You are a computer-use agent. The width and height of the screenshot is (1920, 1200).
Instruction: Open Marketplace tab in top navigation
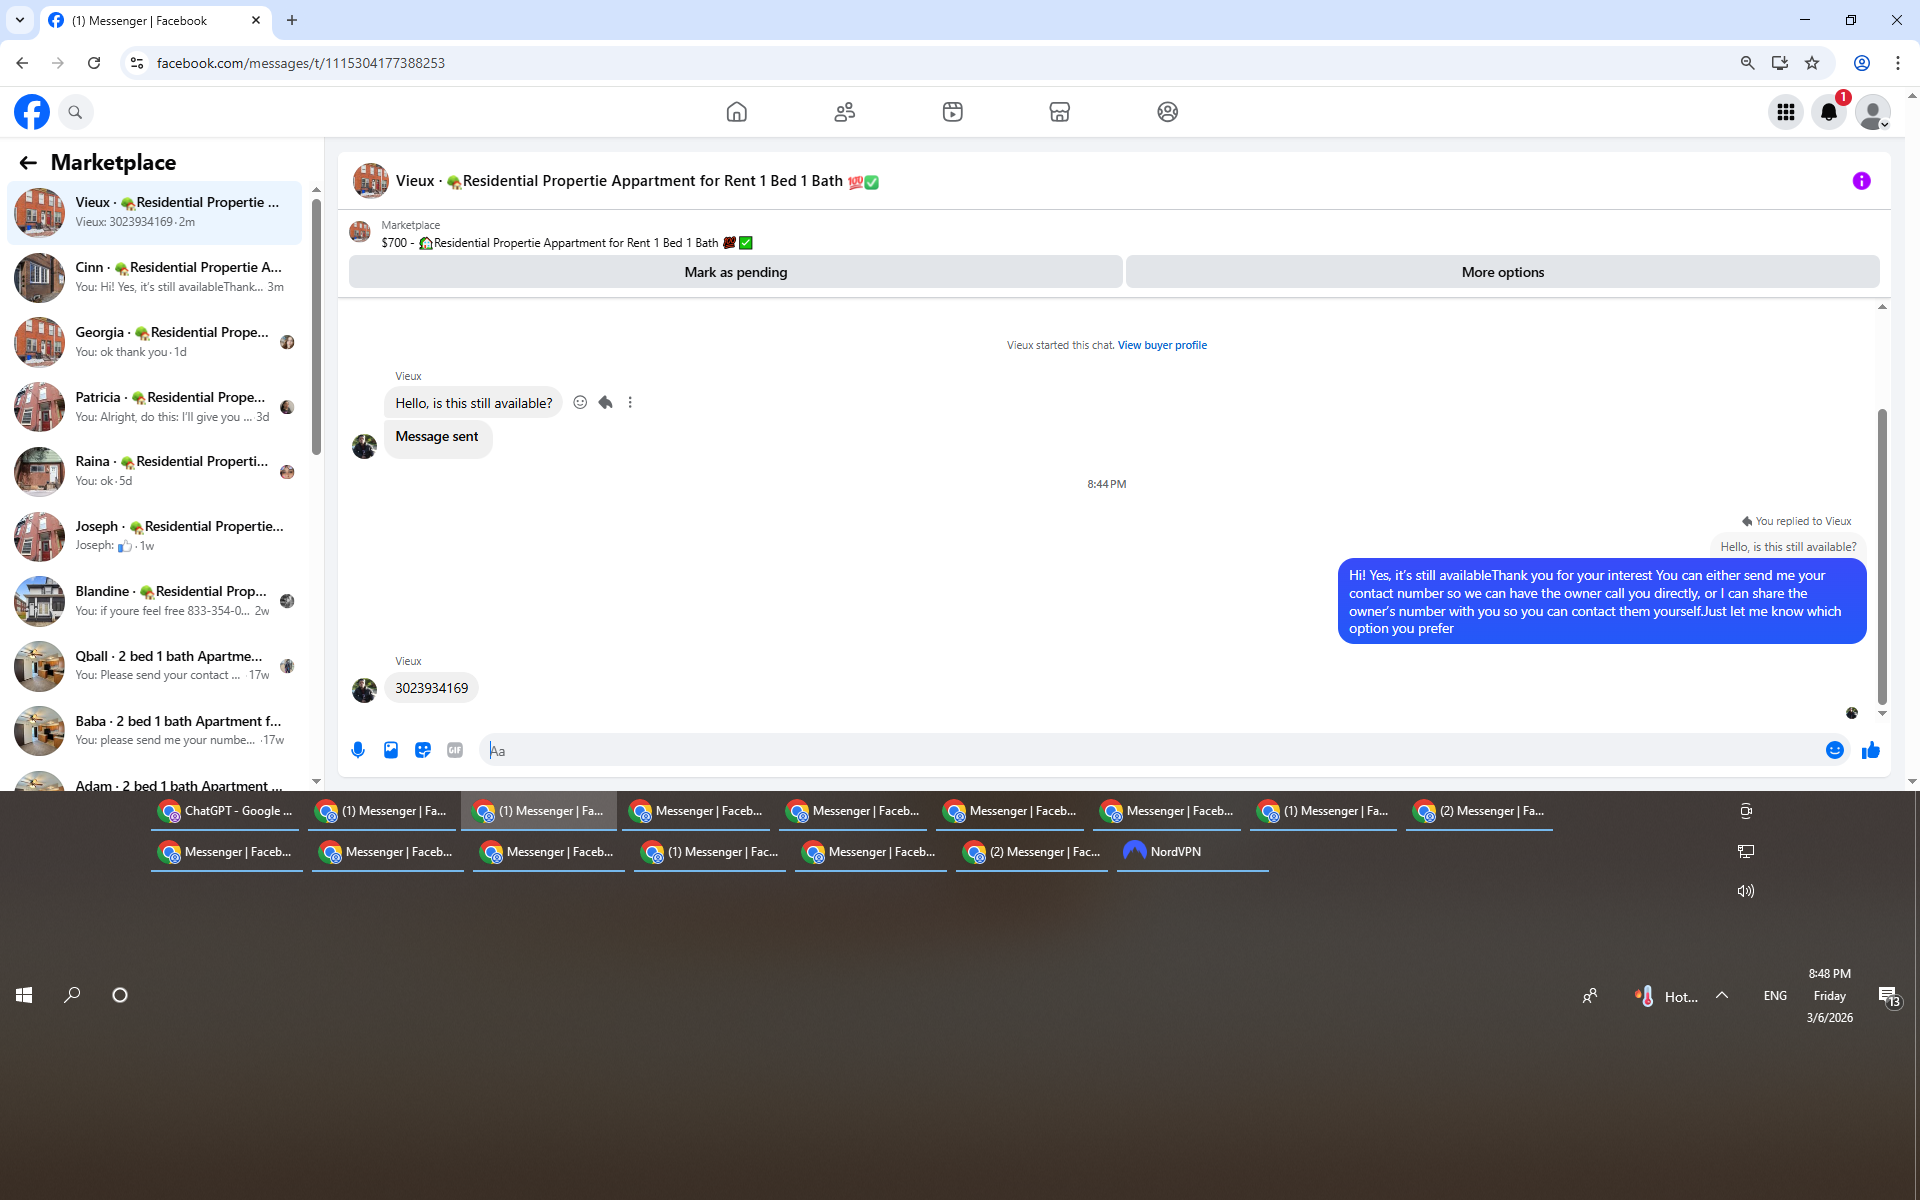tap(1059, 112)
